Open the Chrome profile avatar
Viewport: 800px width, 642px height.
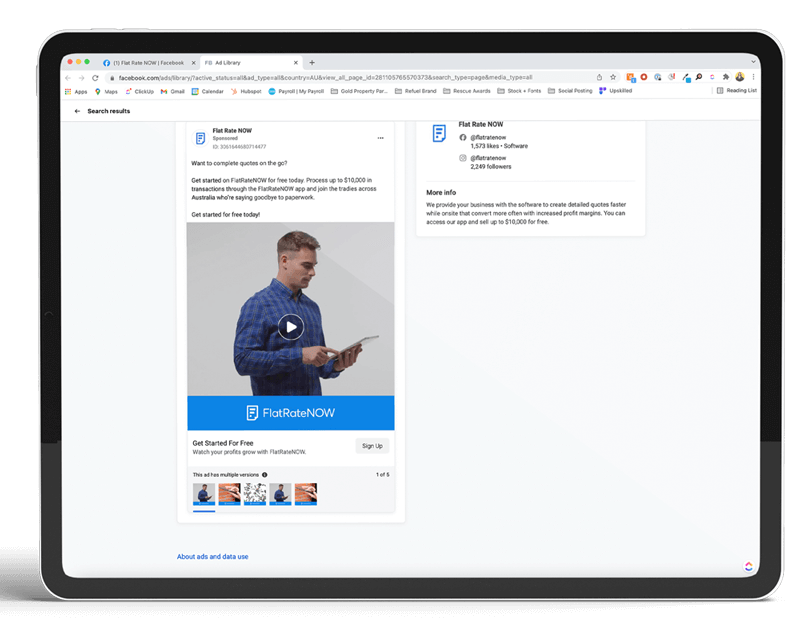[740, 77]
